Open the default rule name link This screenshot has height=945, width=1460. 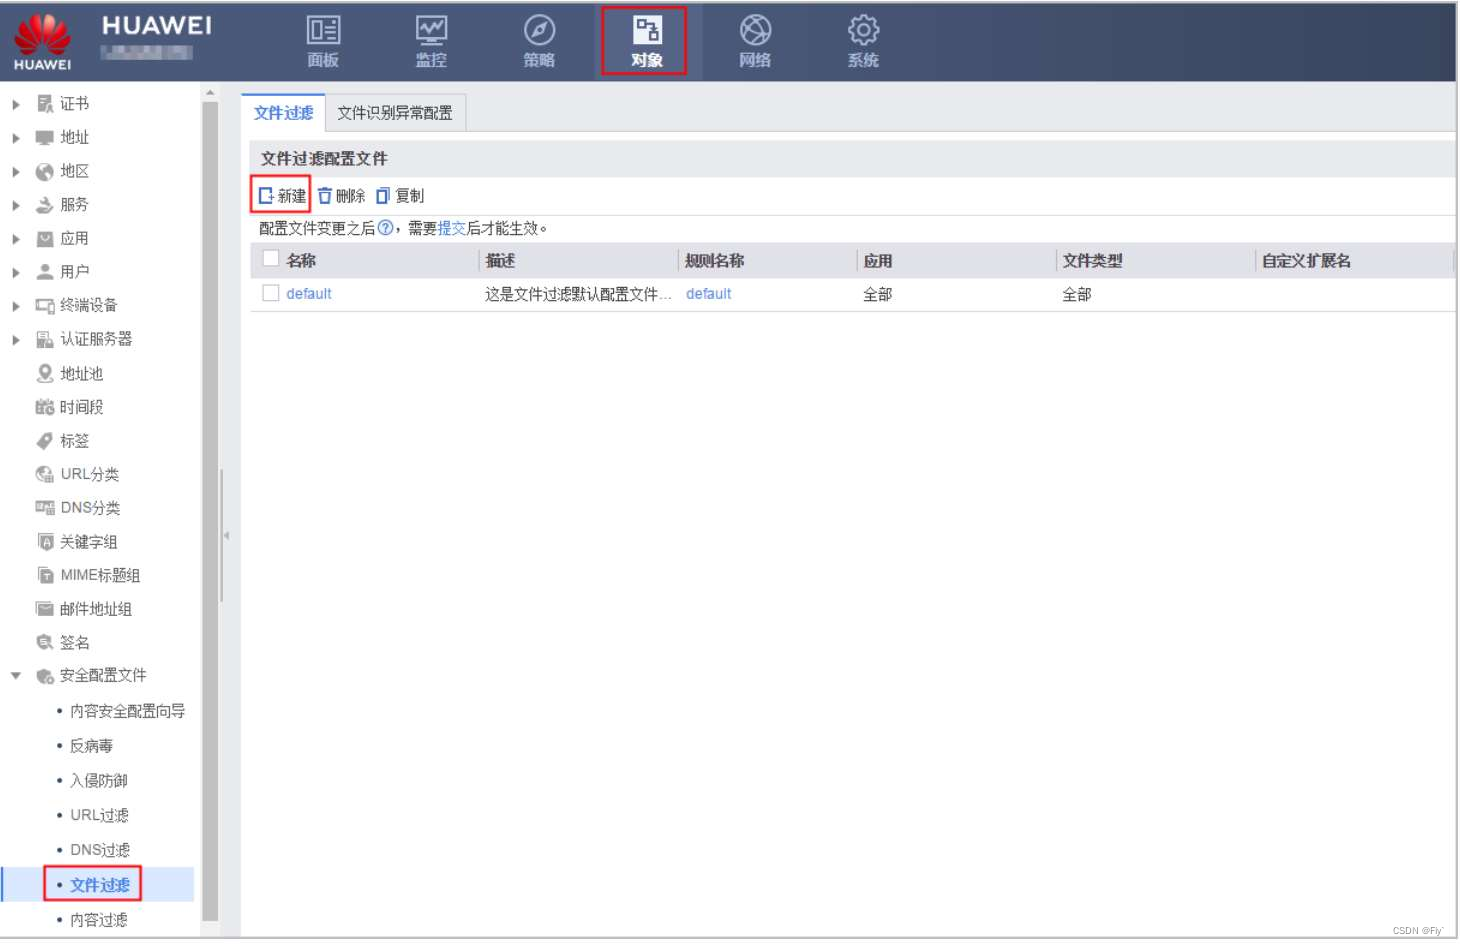(709, 293)
